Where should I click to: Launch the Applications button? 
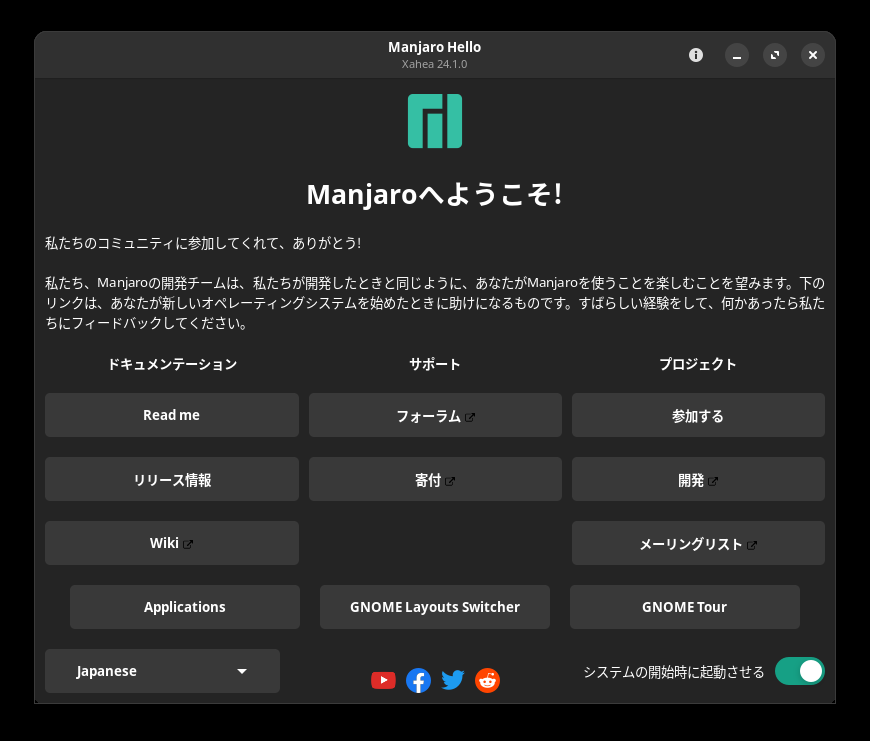pyautogui.click(x=185, y=607)
